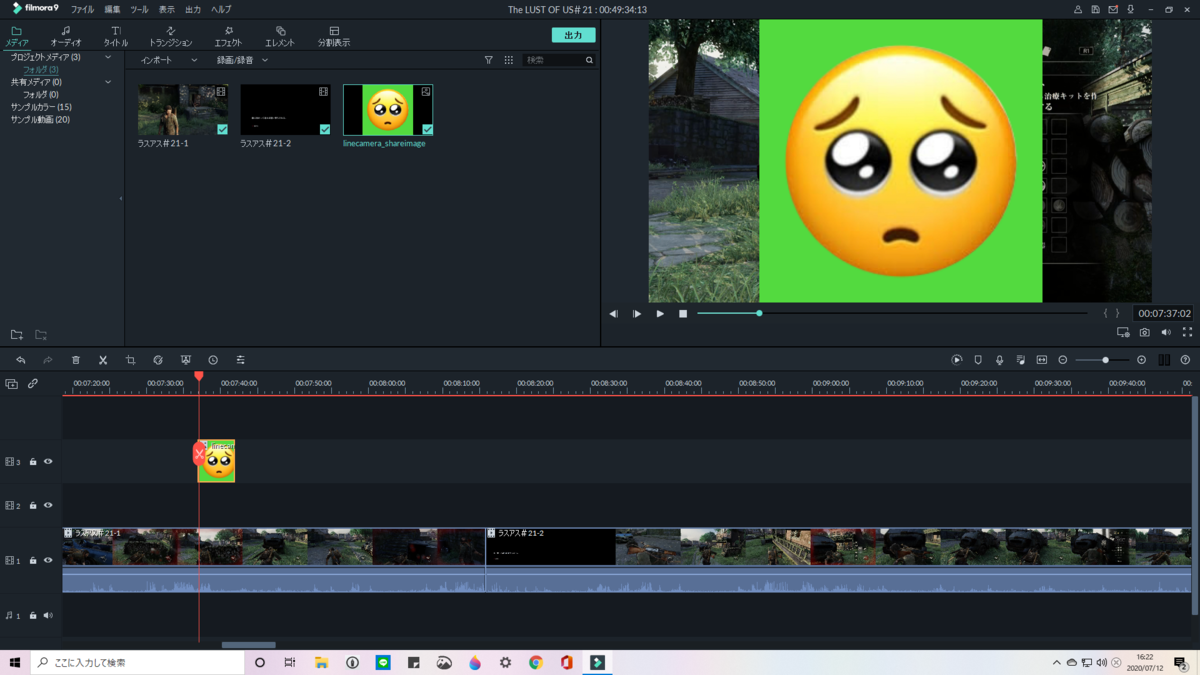Open the 表示 menu

pyautogui.click(x=166, y=9)
